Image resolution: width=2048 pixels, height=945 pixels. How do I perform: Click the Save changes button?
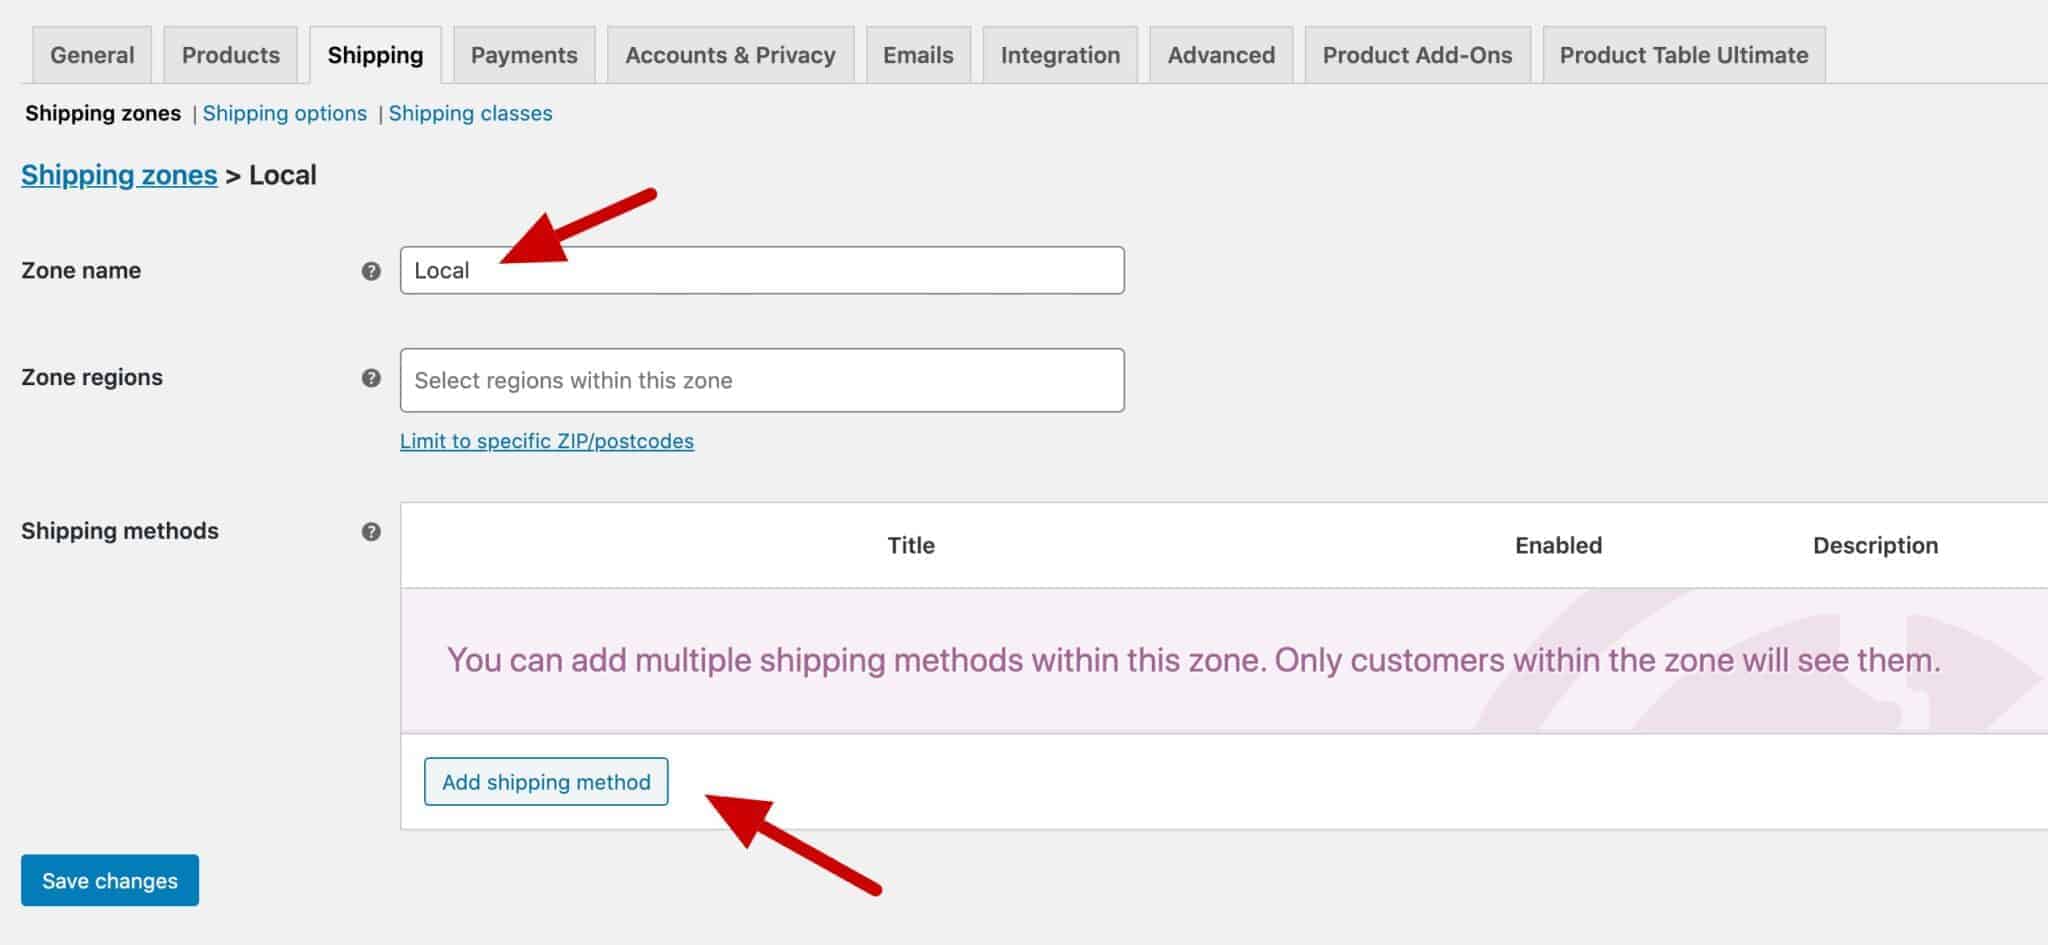pos(109,880)
